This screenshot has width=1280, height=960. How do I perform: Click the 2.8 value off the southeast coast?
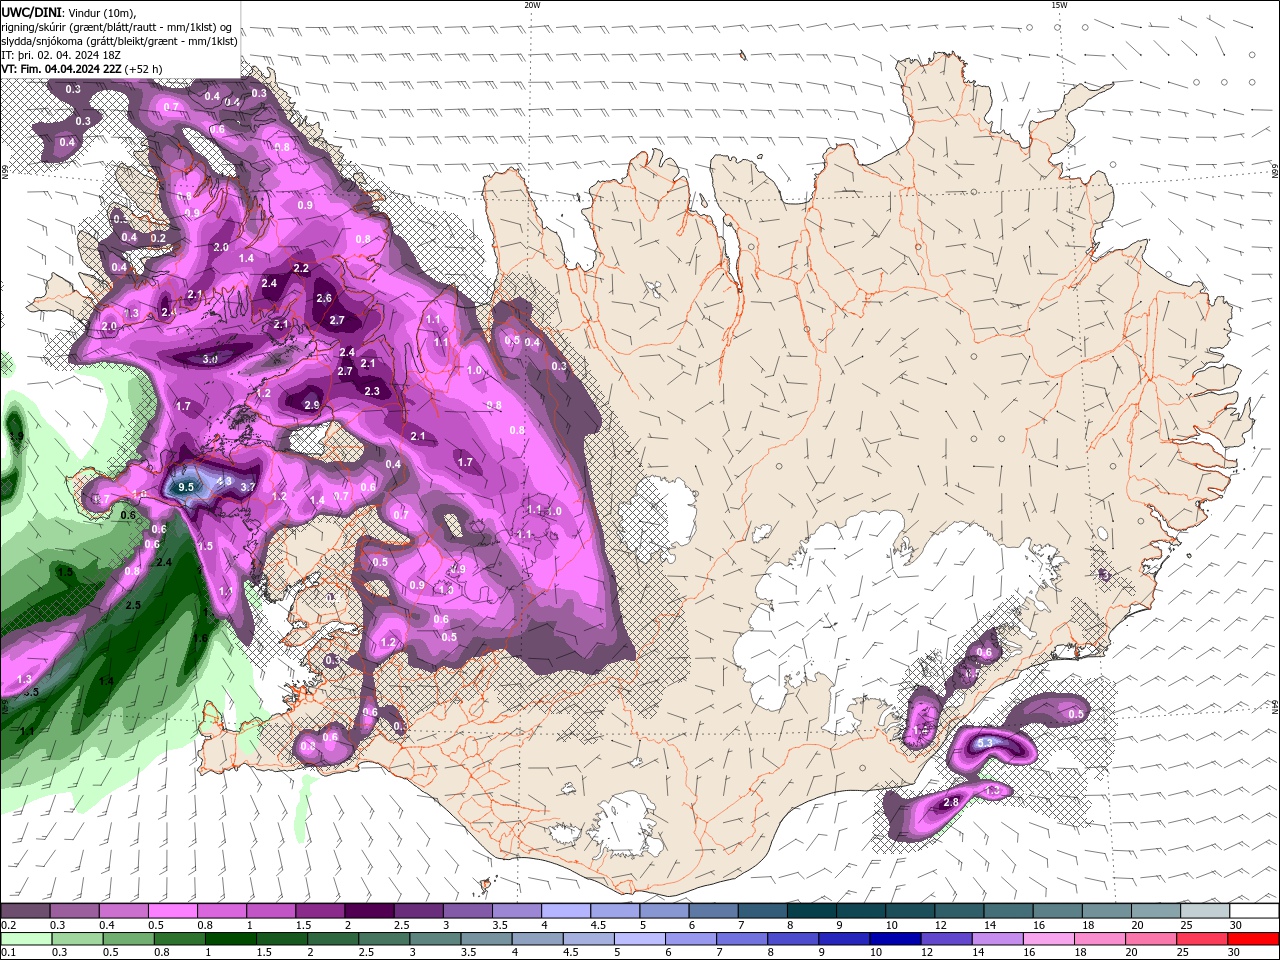pyautogui.click(x=951, y=802)
